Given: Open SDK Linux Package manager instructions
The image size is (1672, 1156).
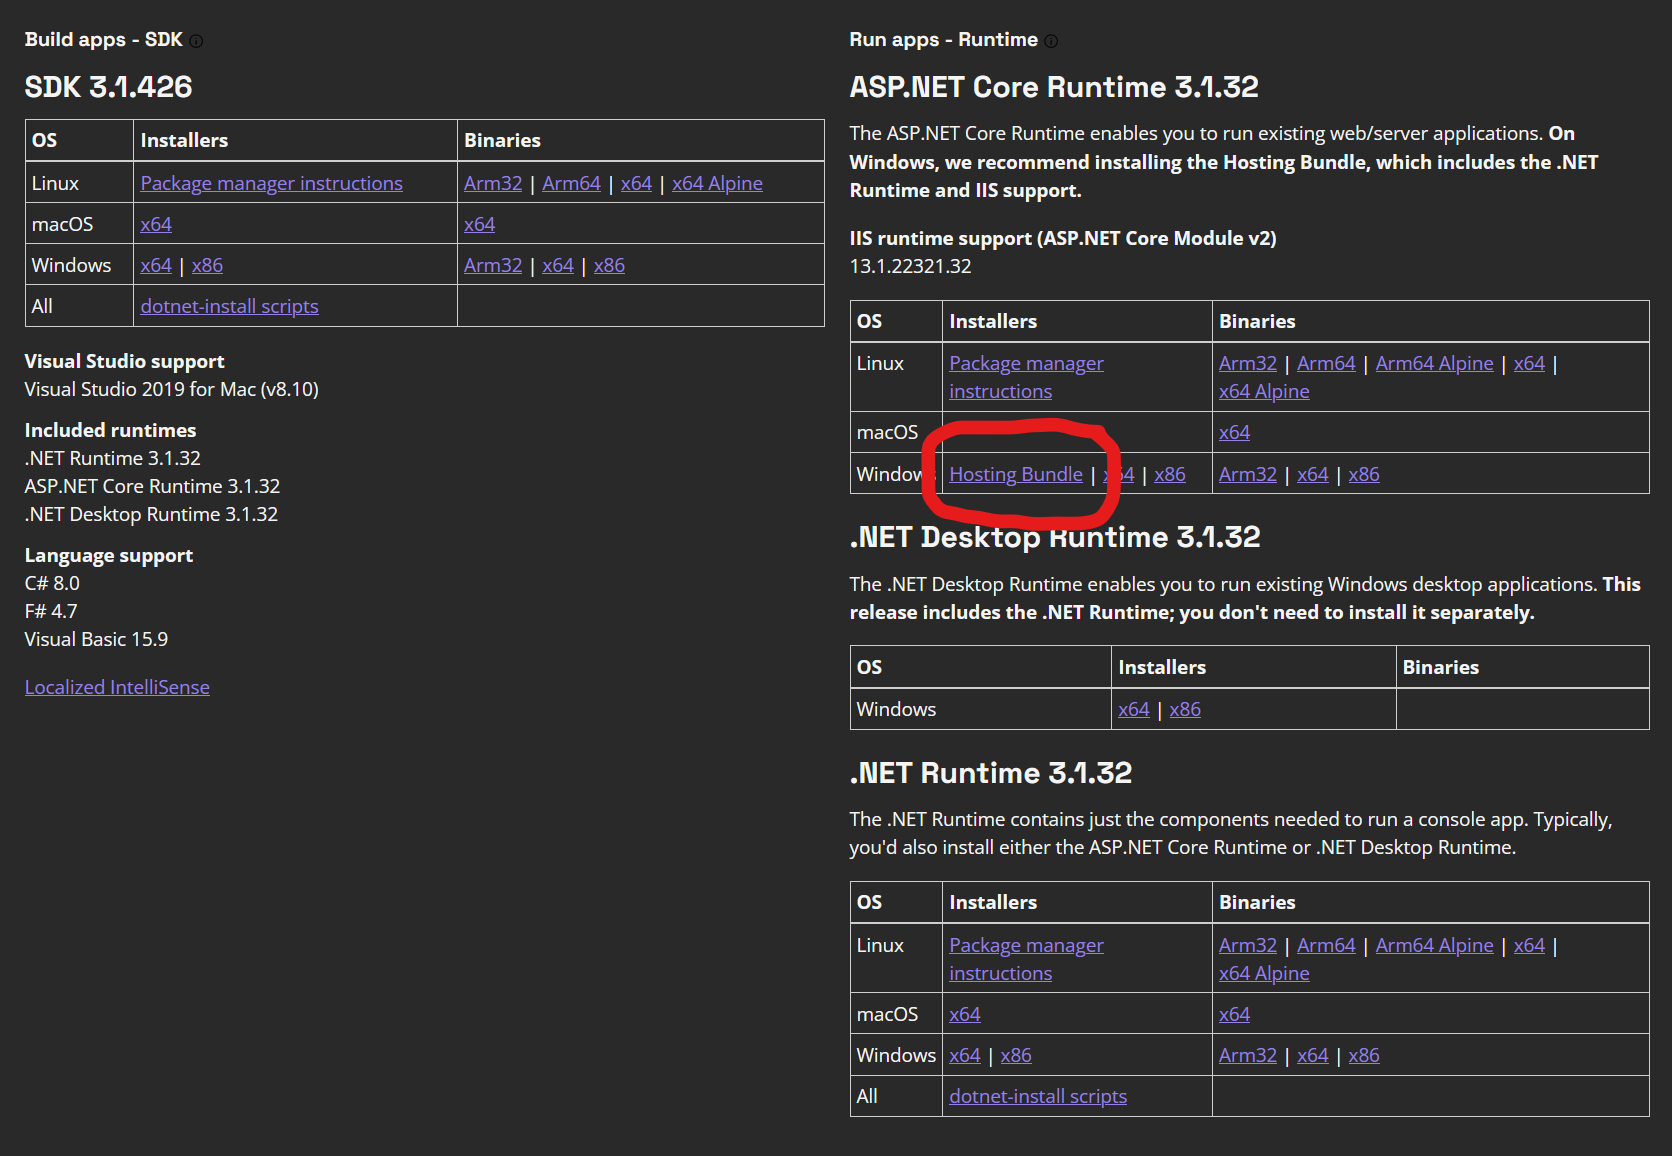Looking at the screenshot, I should pyautogui.click(x=271, y=184).
